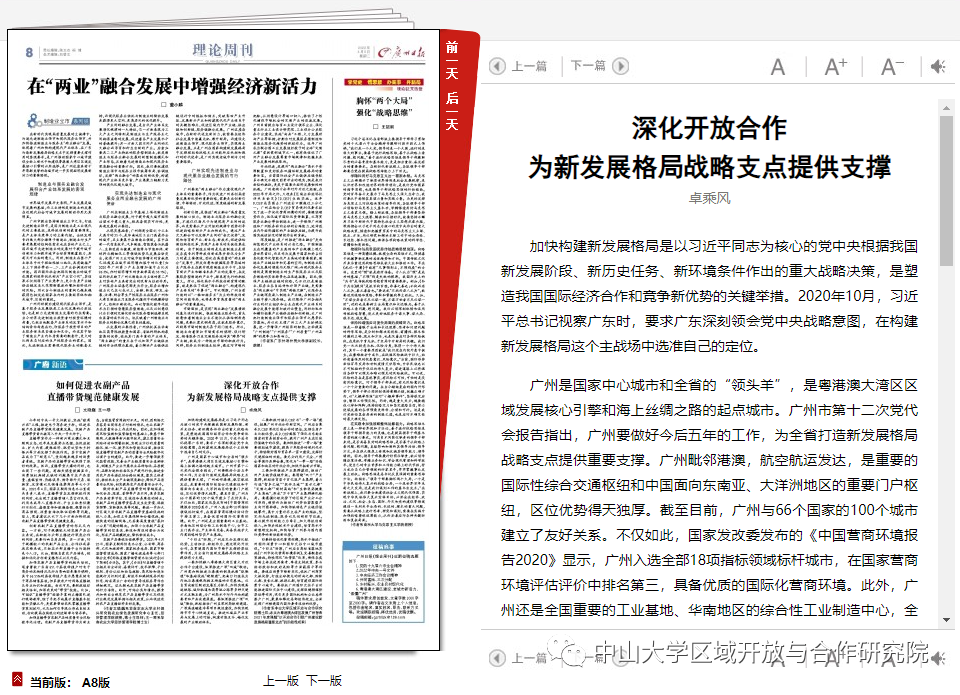
Task: Open the blue 征稿启事 notice box
Action: click(x=383, y=582)
